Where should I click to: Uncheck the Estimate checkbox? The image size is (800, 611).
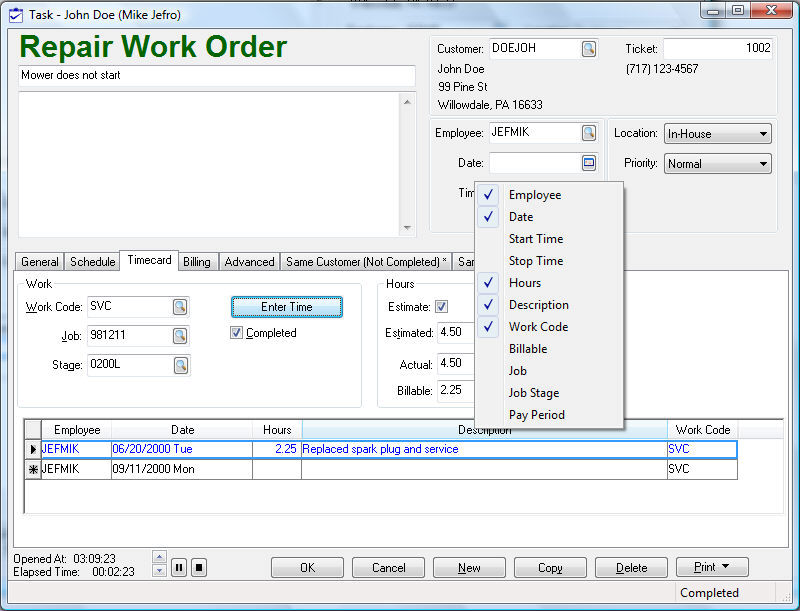coord(442,307)
